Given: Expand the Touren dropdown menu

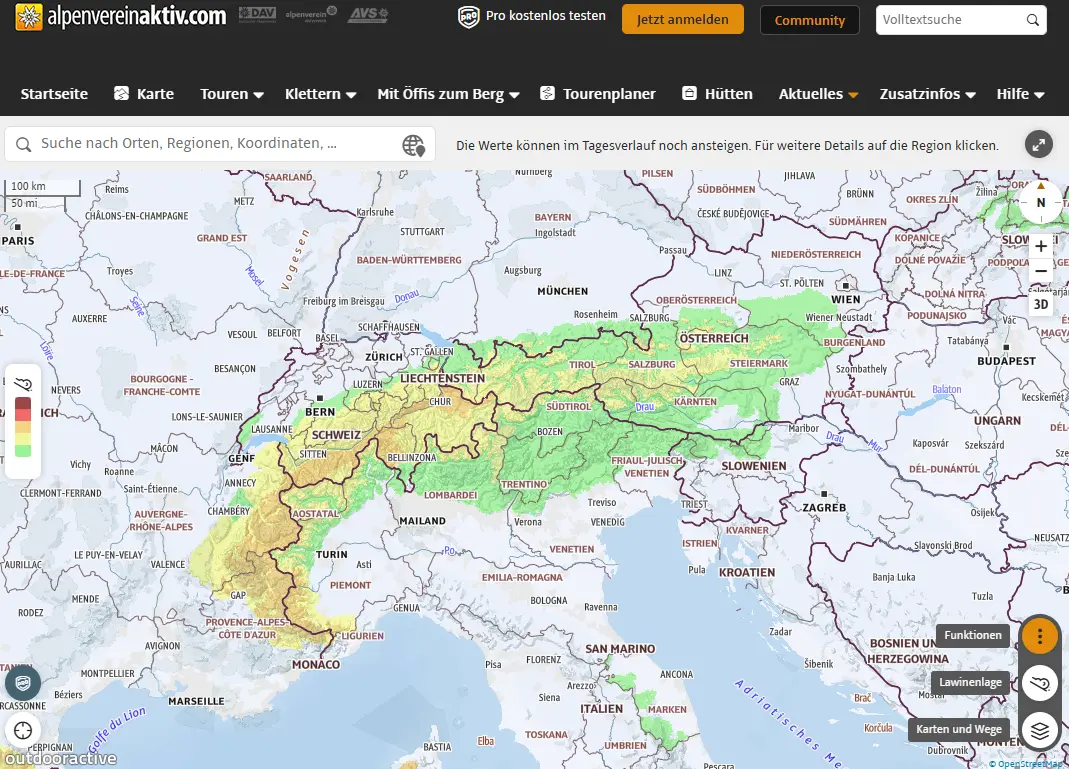Looking at the screenshot, I should (x=232, y=94).
